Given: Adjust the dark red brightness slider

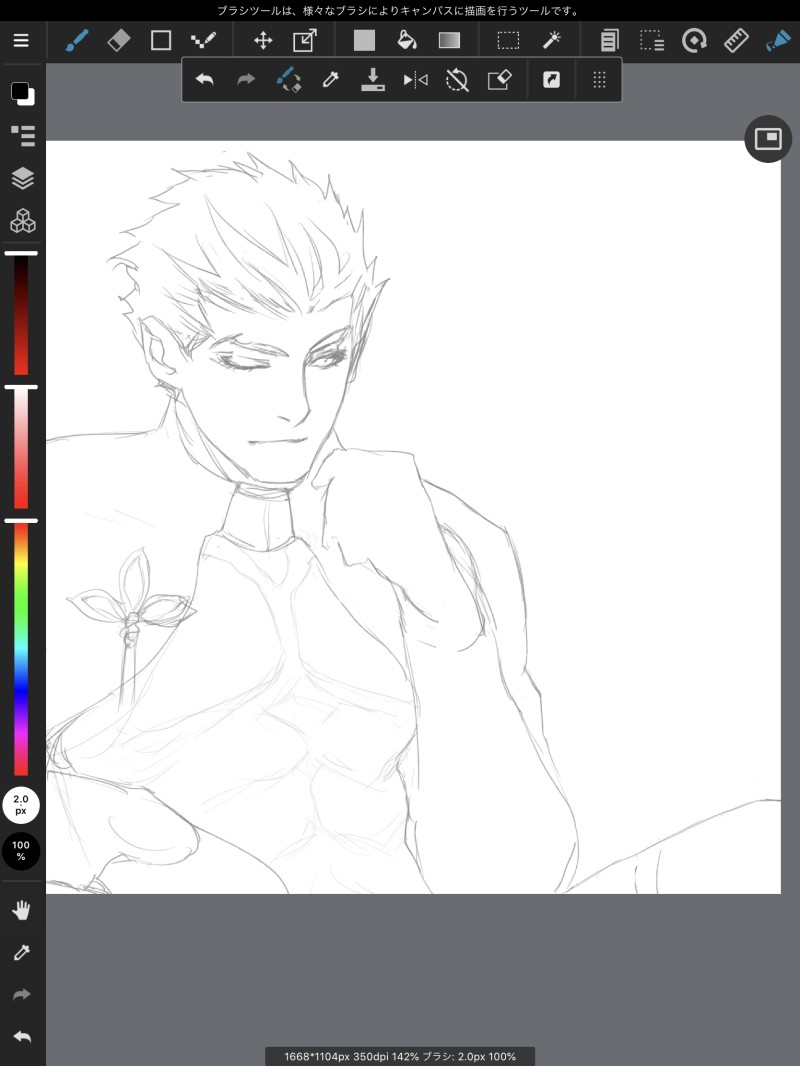Looking at the screenshot, I should click(x=21, y=313).
